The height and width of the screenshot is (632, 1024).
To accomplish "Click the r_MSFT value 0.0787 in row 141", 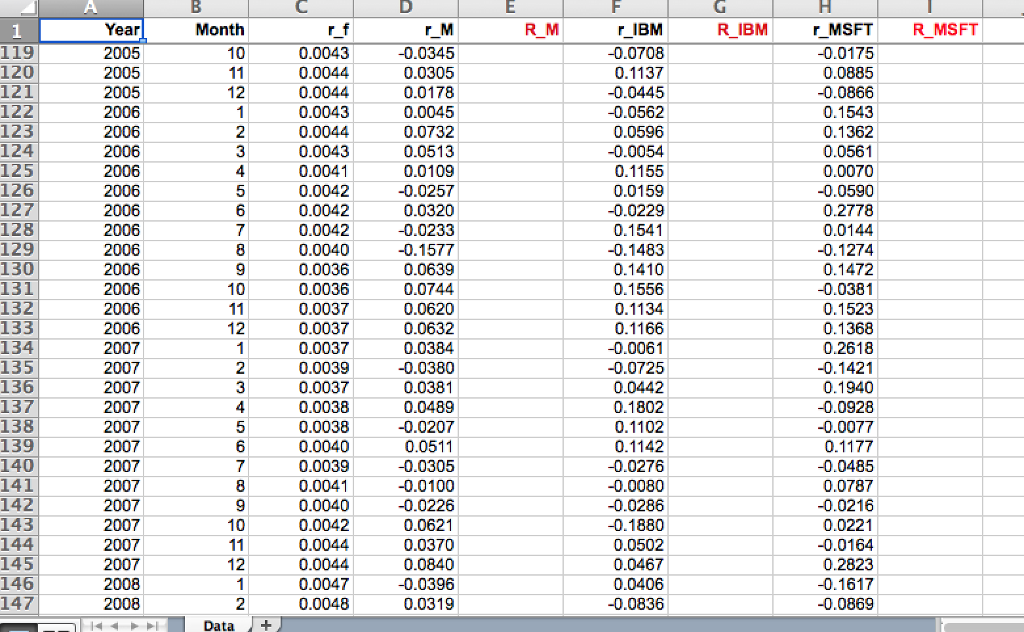I will pyautogui.click(x=848, y=486).
